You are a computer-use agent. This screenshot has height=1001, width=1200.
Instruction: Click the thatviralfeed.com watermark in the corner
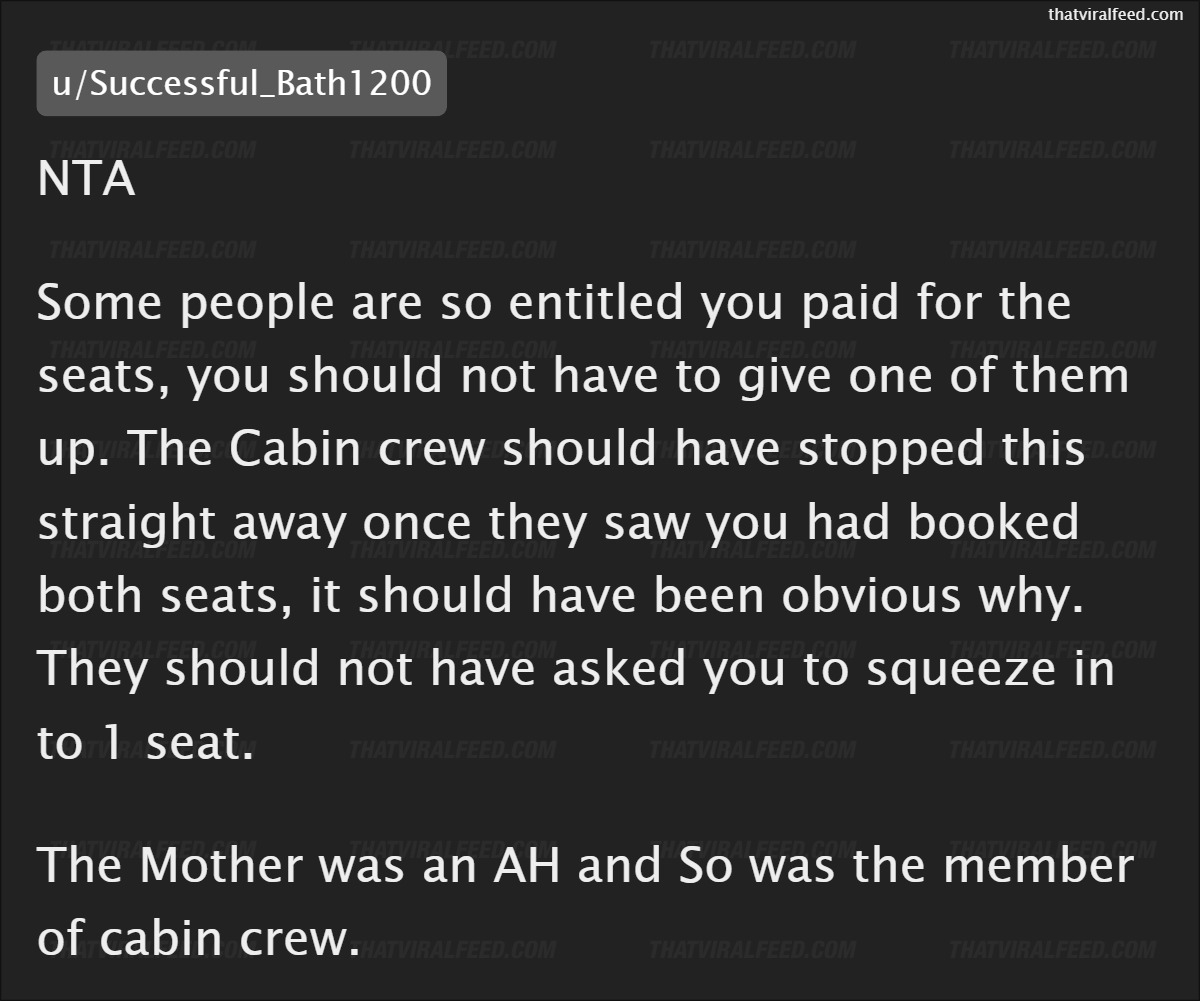(1115, 14)
